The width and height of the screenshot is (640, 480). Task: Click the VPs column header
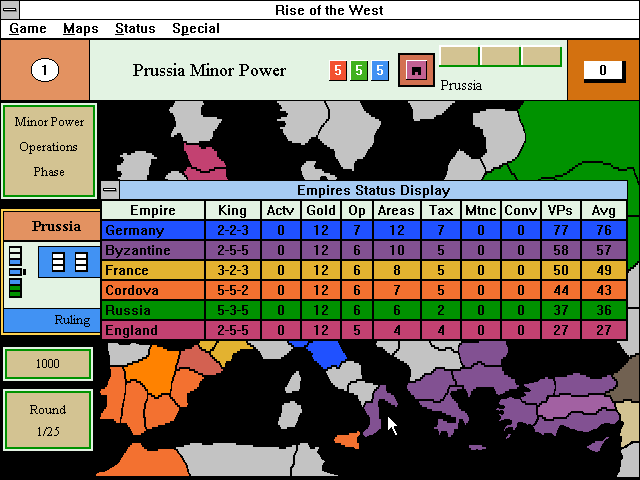tap(561, 210)
